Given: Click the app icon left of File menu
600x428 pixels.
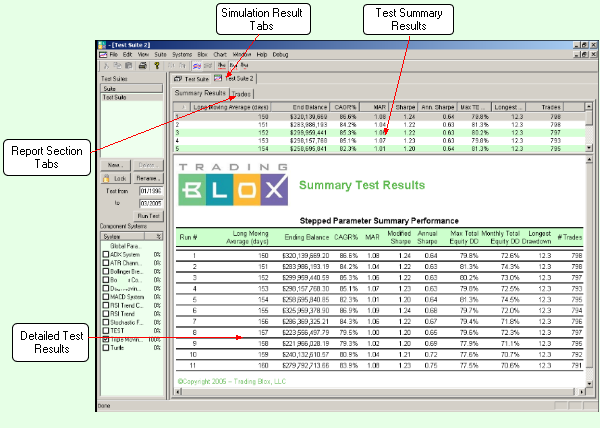Looking at the screenshot, I should click(x=103, y=55).
